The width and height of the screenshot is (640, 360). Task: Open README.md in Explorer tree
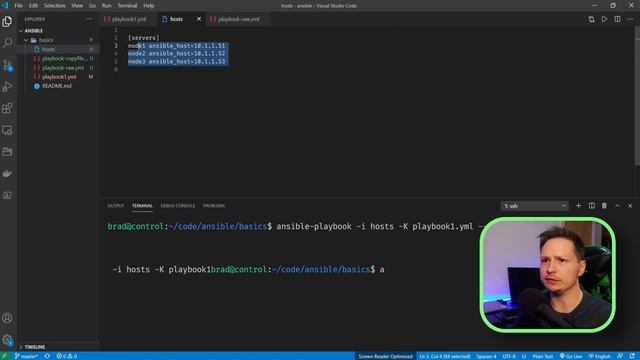(x=57, y=86)
